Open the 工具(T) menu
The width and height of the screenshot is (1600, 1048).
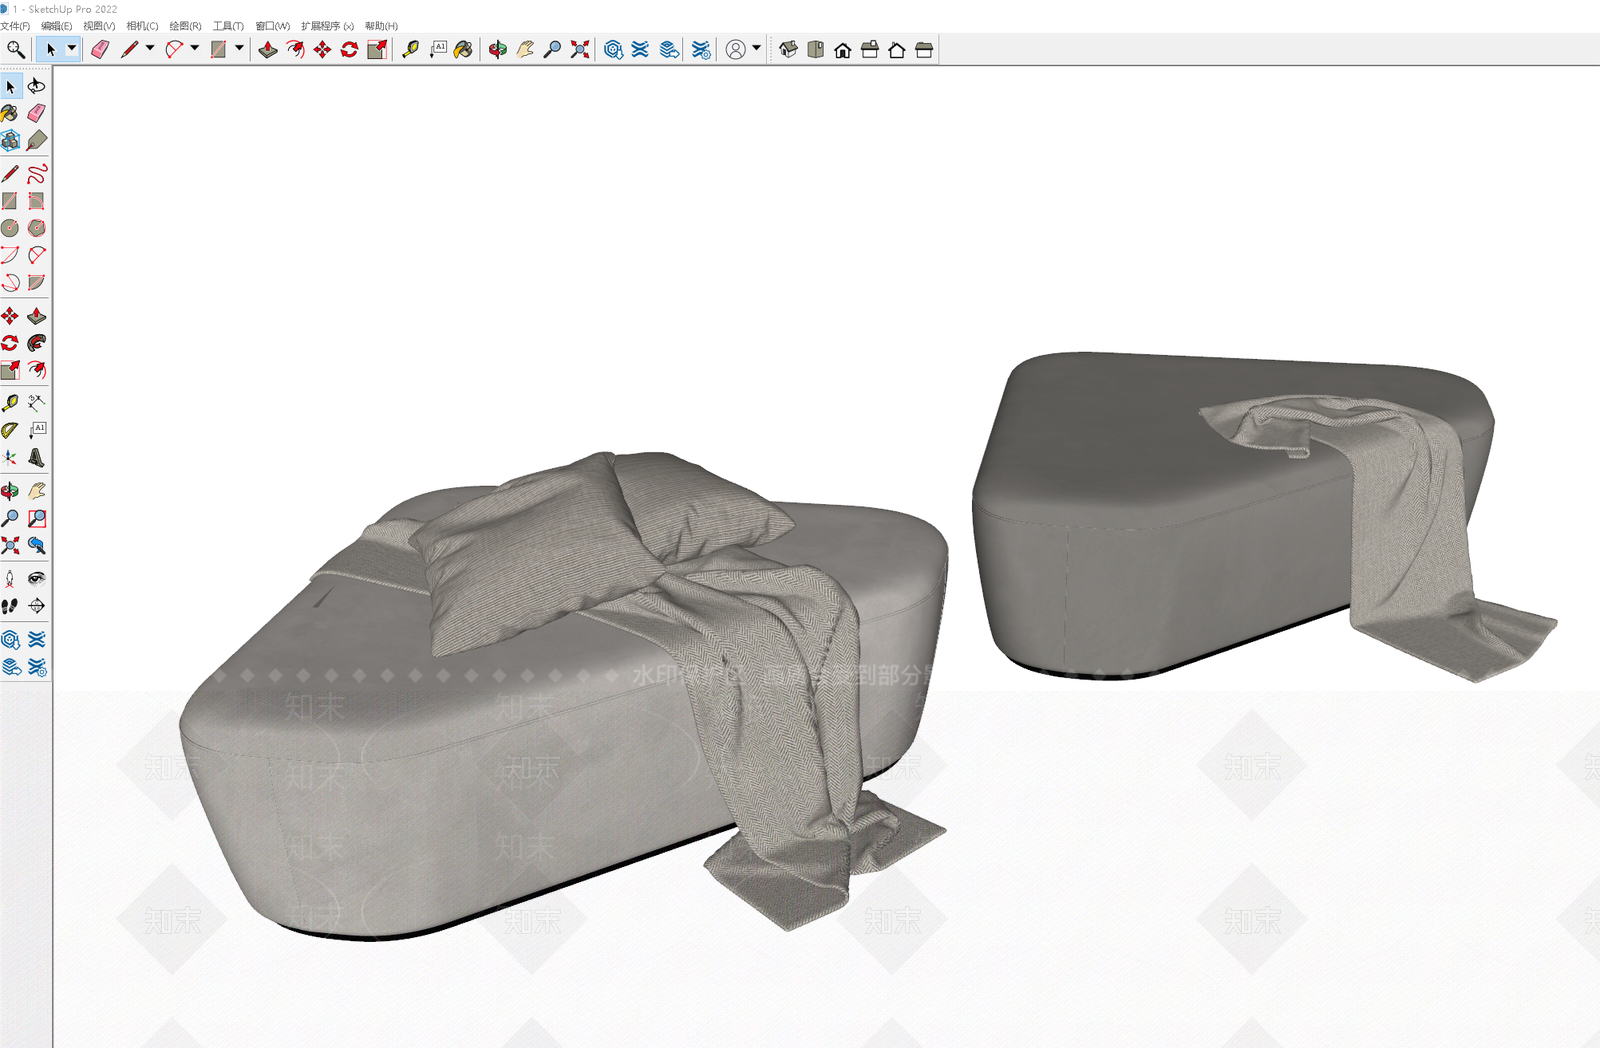coord(228,26)
